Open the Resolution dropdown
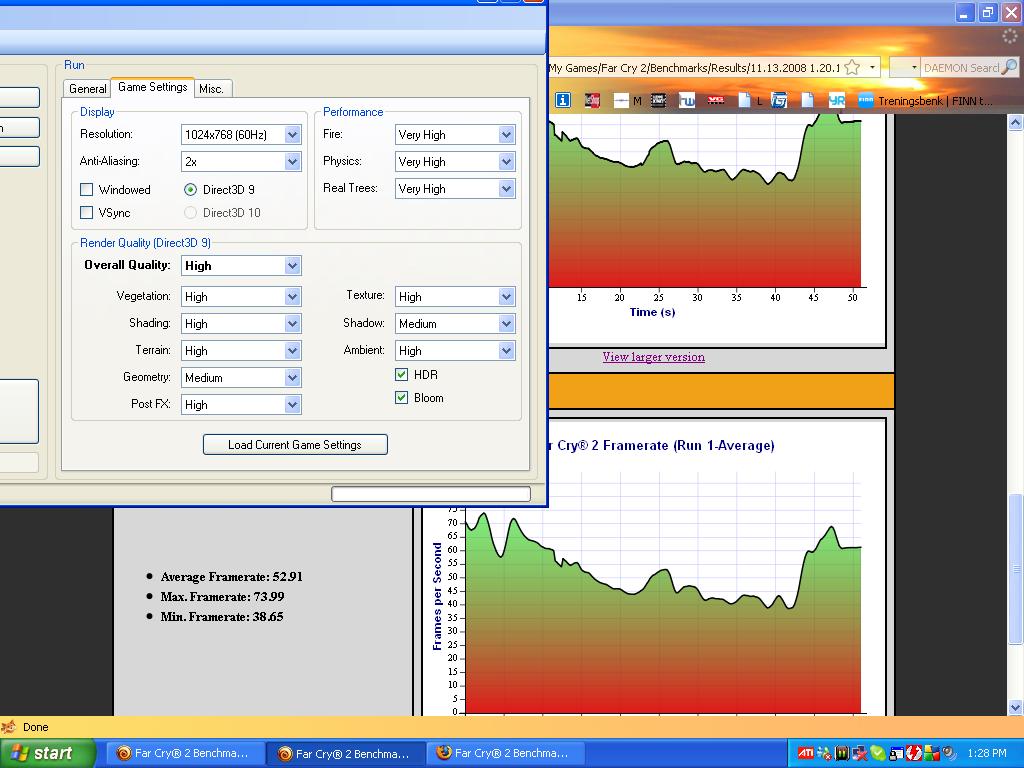The image size is (1024, 768). click(241, 135)
